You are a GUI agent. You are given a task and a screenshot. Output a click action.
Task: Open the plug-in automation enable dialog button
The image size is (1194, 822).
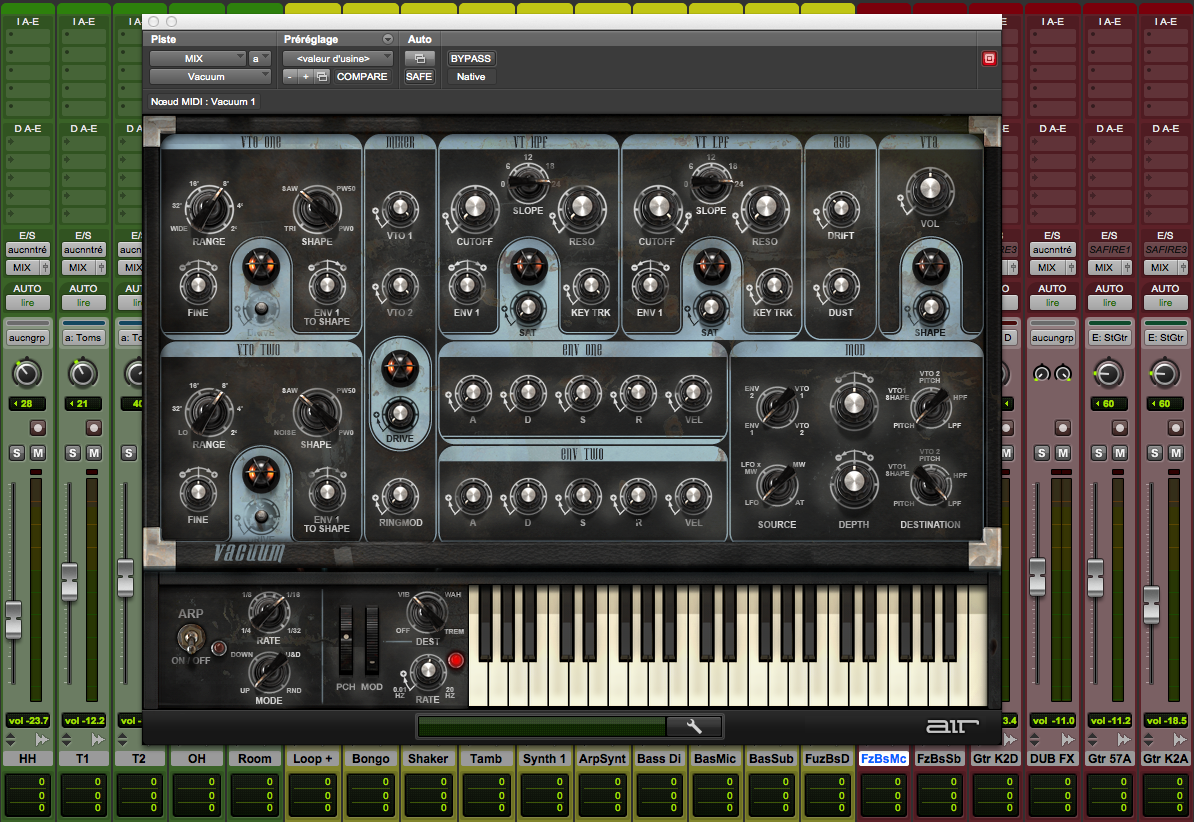[x=419, y=59]
